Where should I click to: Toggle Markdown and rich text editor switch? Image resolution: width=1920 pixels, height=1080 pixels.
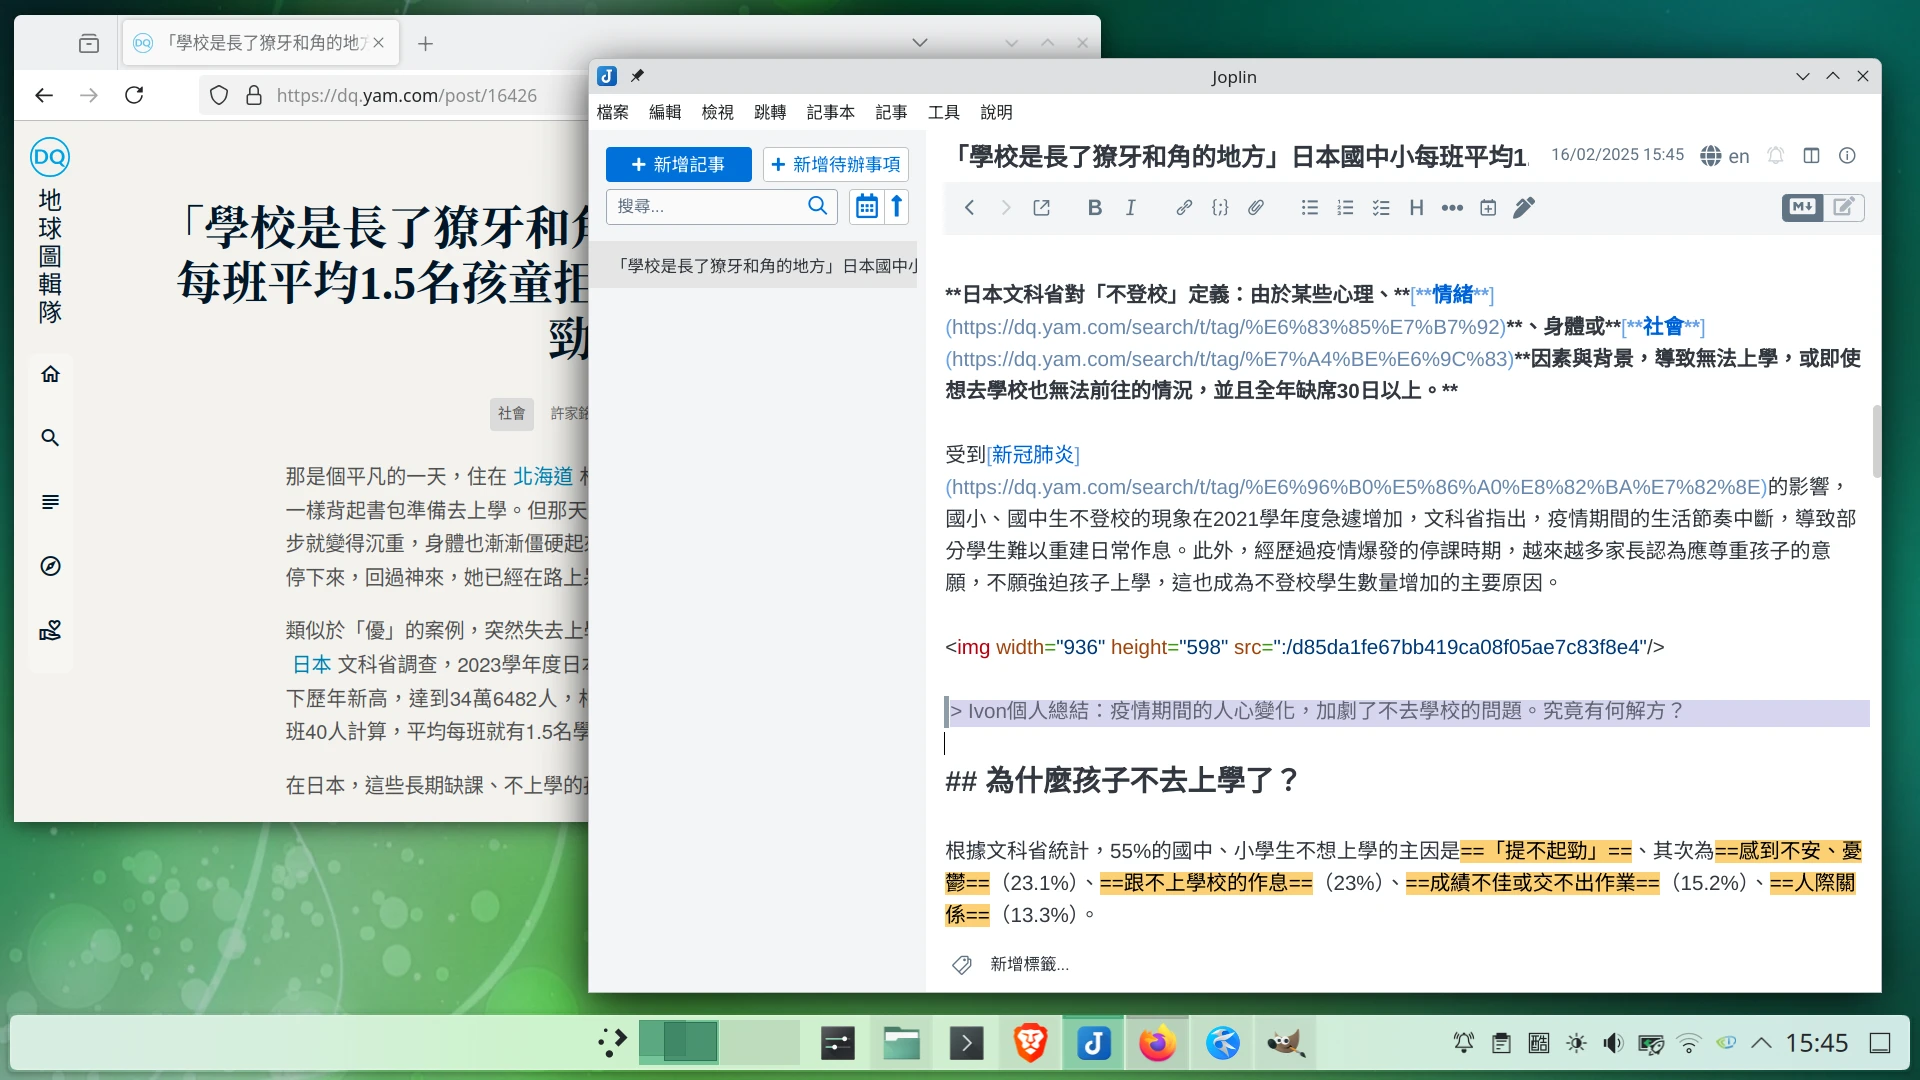[1822, 208]
